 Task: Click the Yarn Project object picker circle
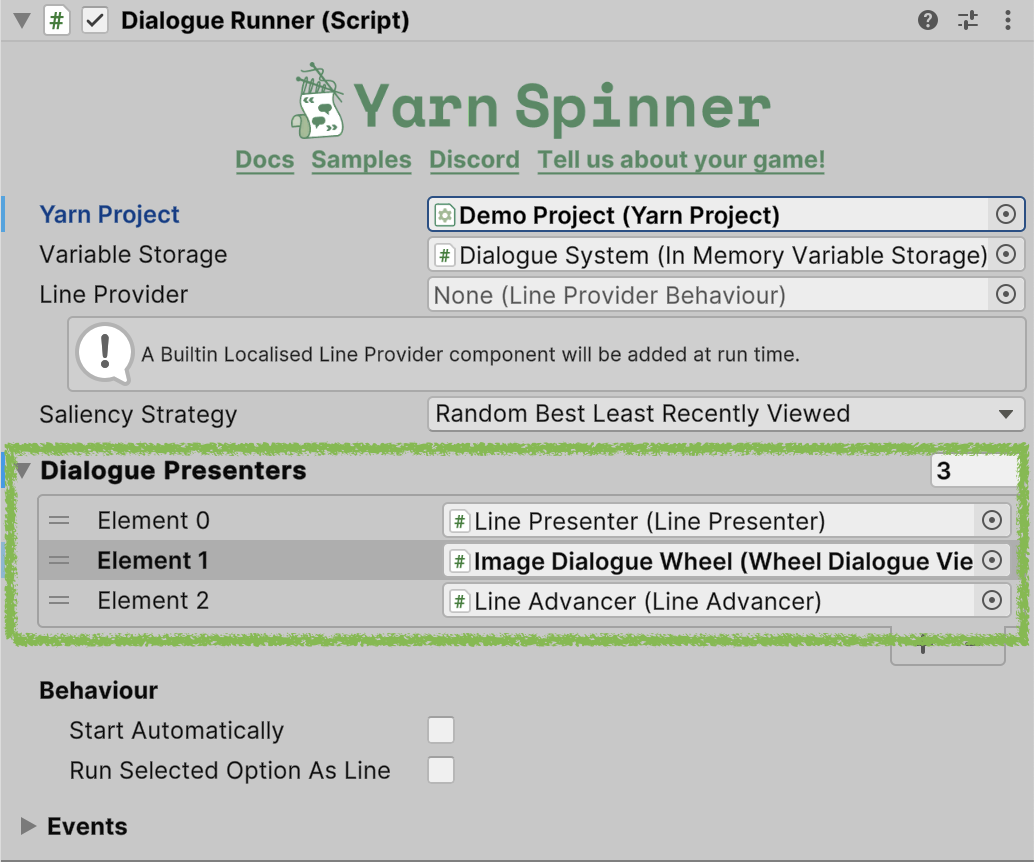click(1006, 214)
